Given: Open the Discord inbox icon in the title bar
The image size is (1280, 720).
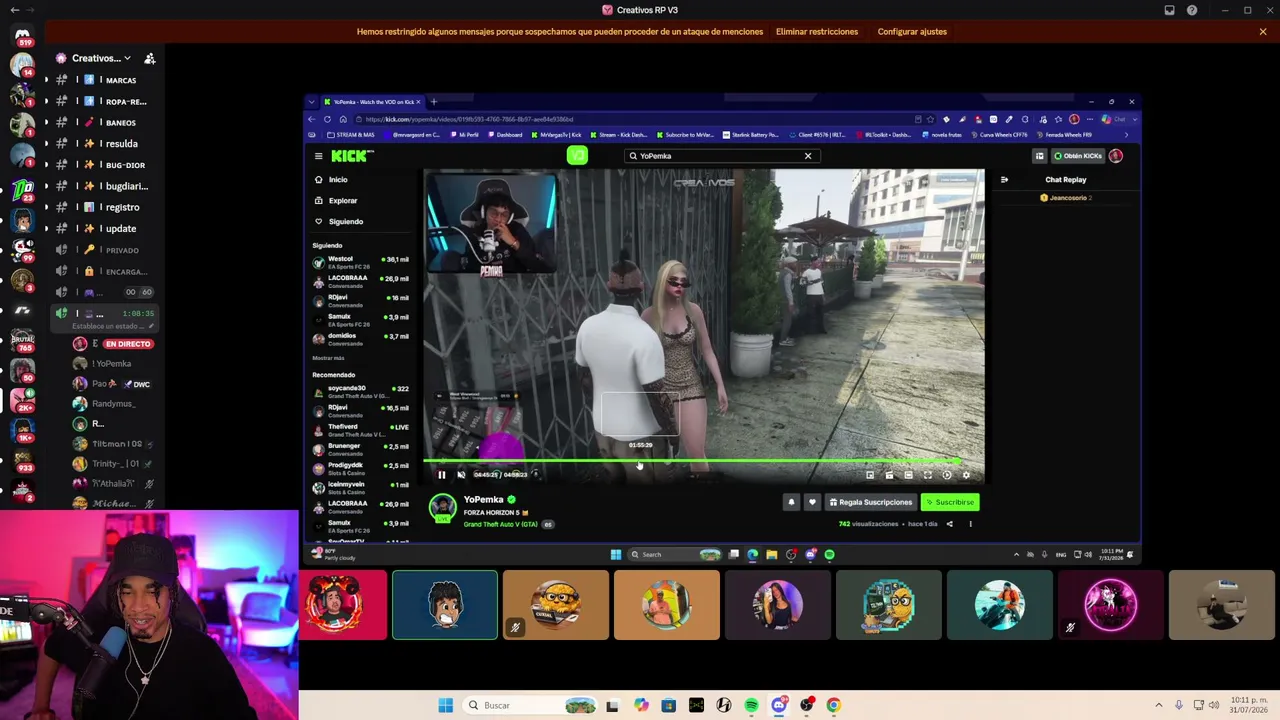Looking at the screenshot, I should click(1169, 10).
